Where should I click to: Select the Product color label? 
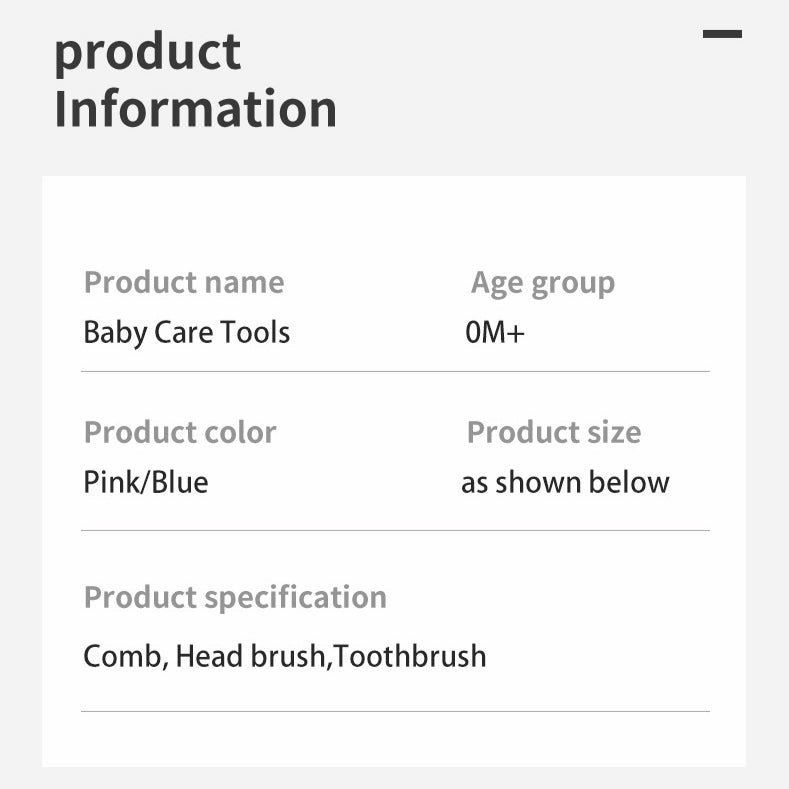(180, 432)
